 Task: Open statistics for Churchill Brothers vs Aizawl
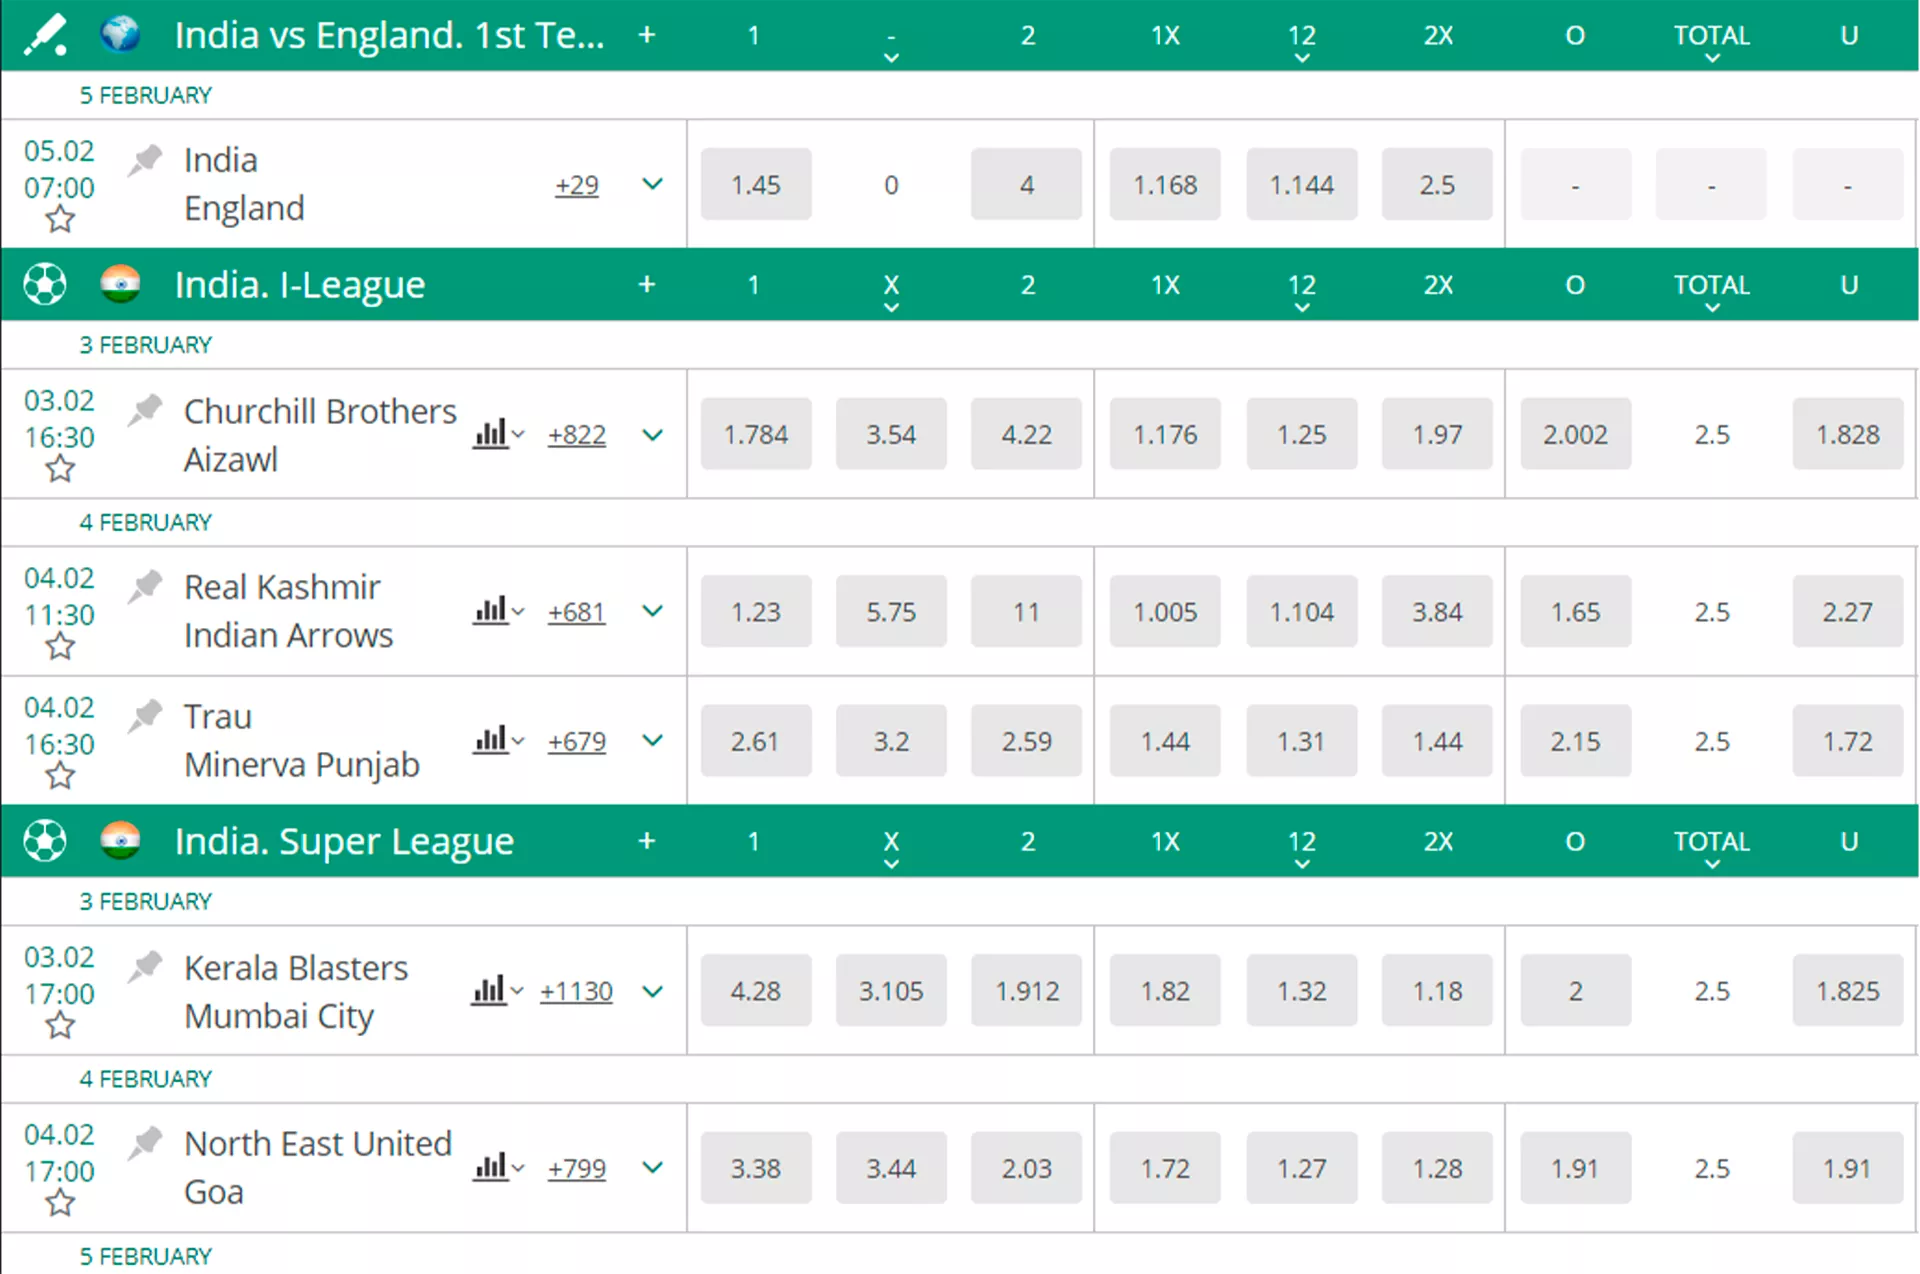click(491, 434)
